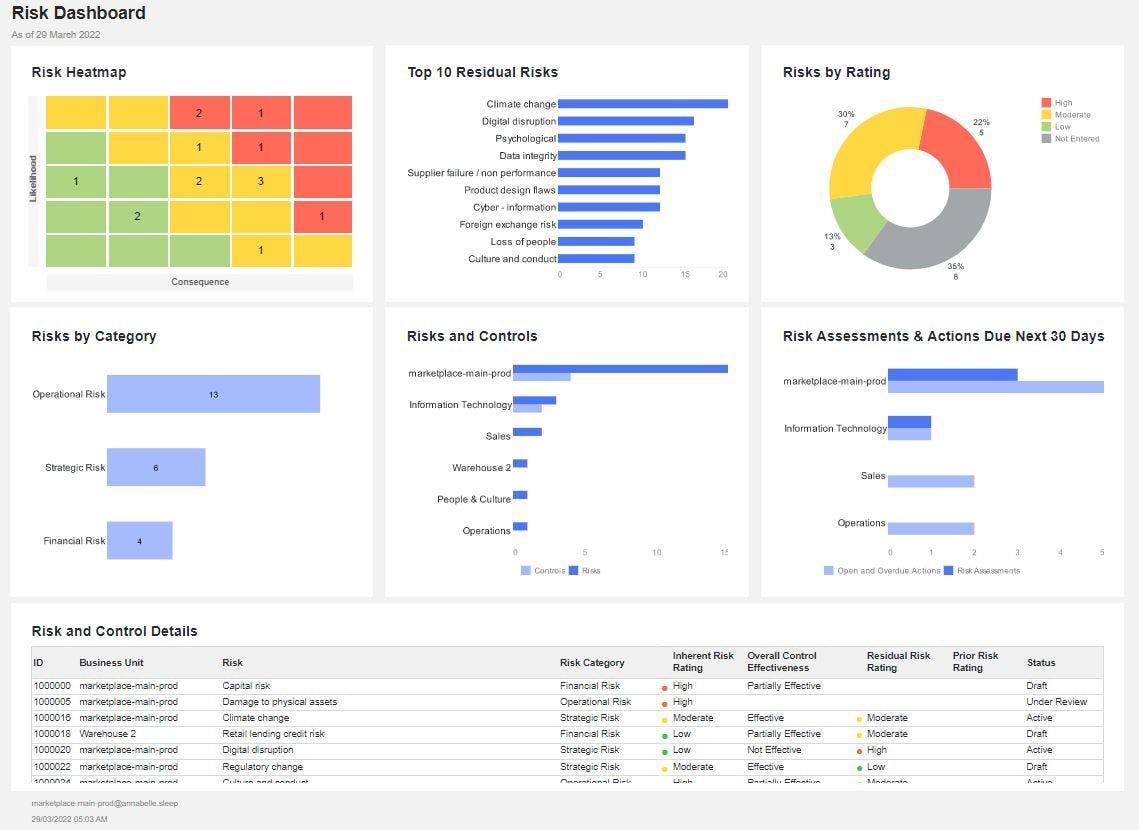Sort by the ID column header
Screen dimensions: 1139x830
pos(38,662)
